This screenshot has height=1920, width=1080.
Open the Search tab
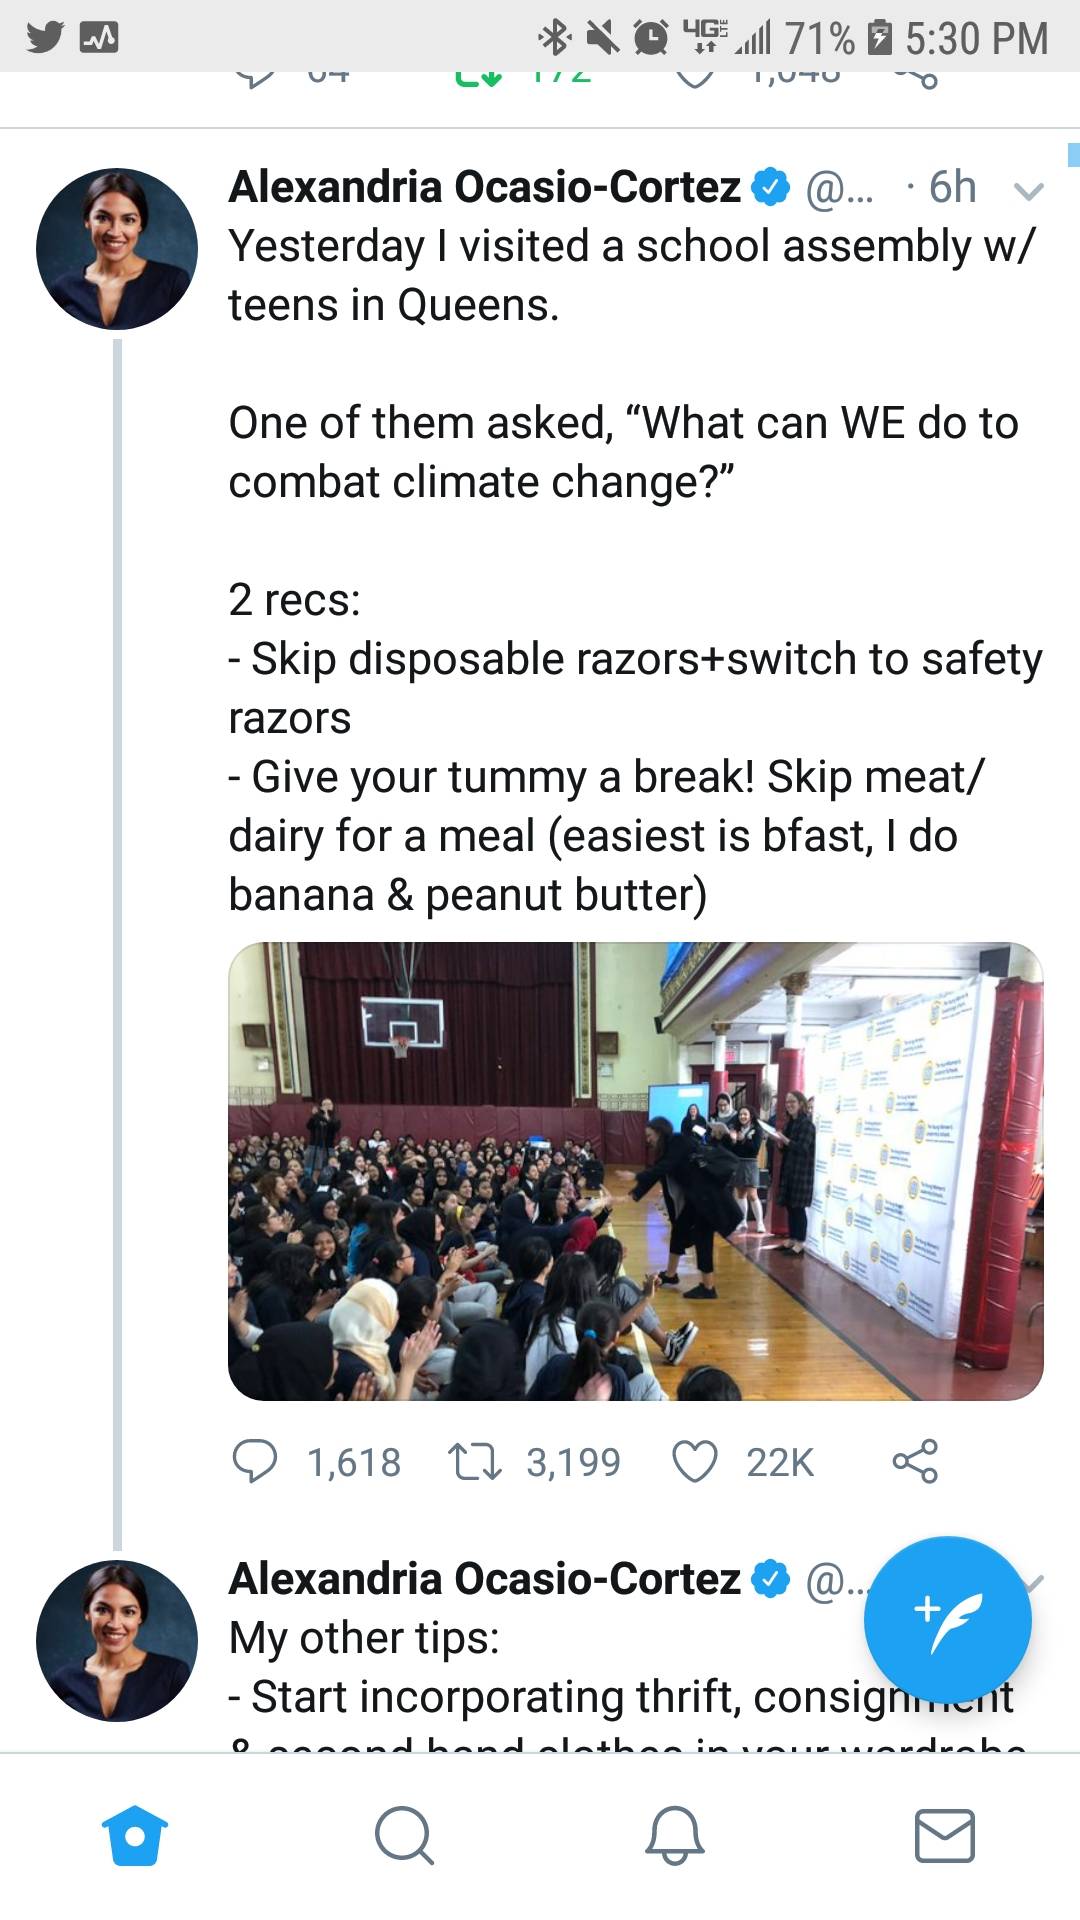coord(404,1835)
